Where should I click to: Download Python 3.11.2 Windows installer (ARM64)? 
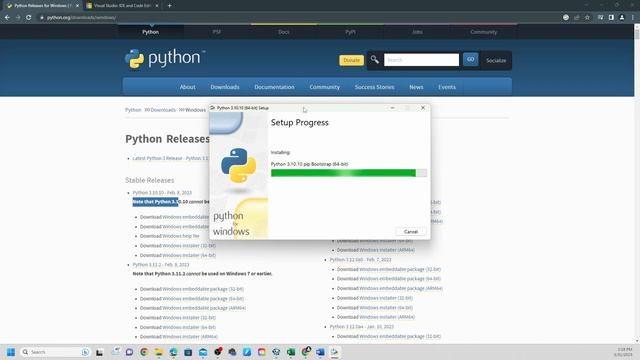coord(190,337)
